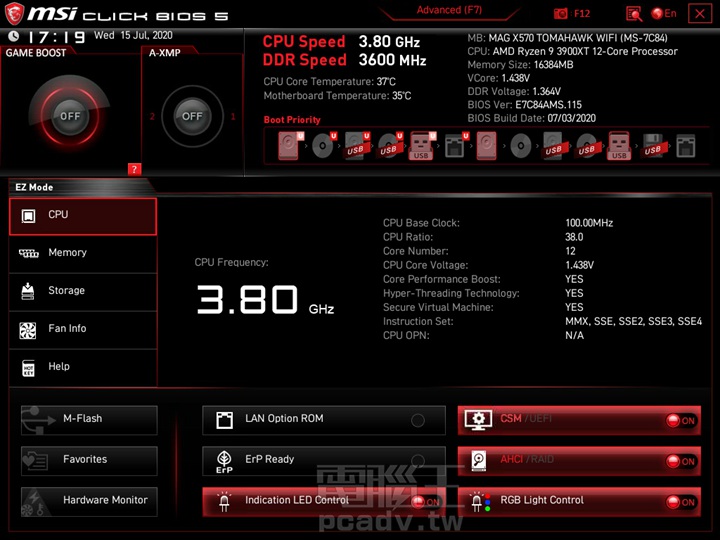Choose A-XMP profile 2
Viewport: 720px width, 540px height.
(152, 116)
